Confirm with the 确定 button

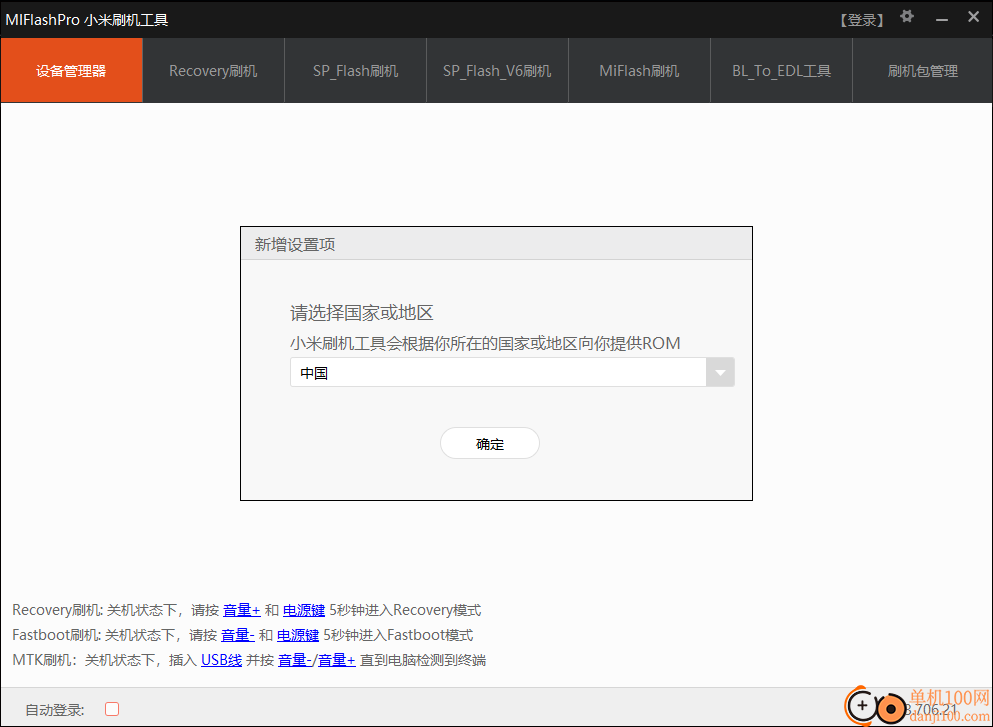[x=490, y=443]
